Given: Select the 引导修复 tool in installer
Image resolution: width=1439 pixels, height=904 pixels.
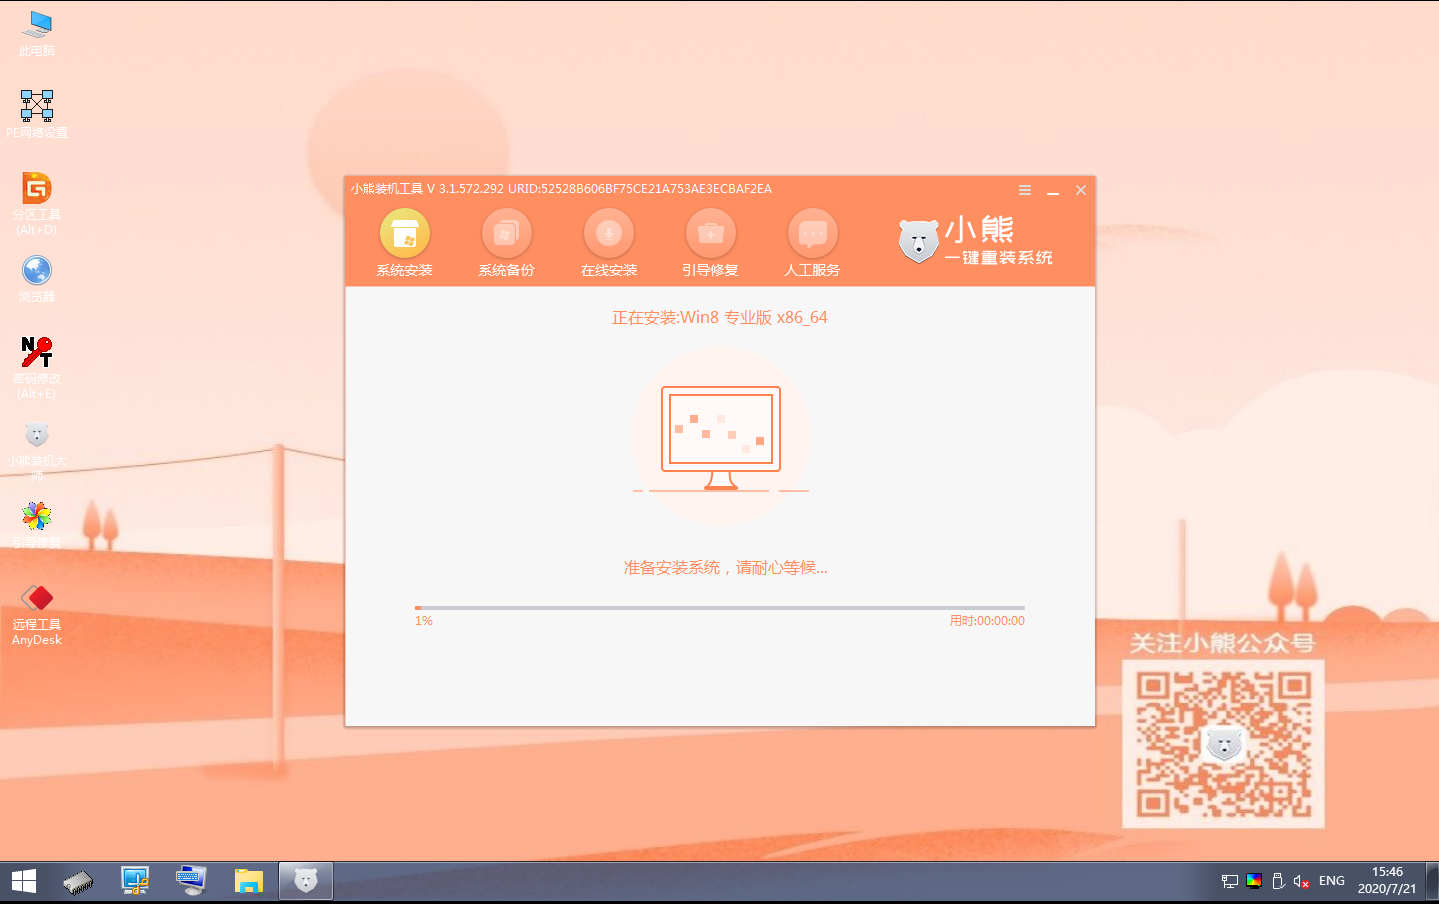Looking at the screenshot, I should 711,244.
